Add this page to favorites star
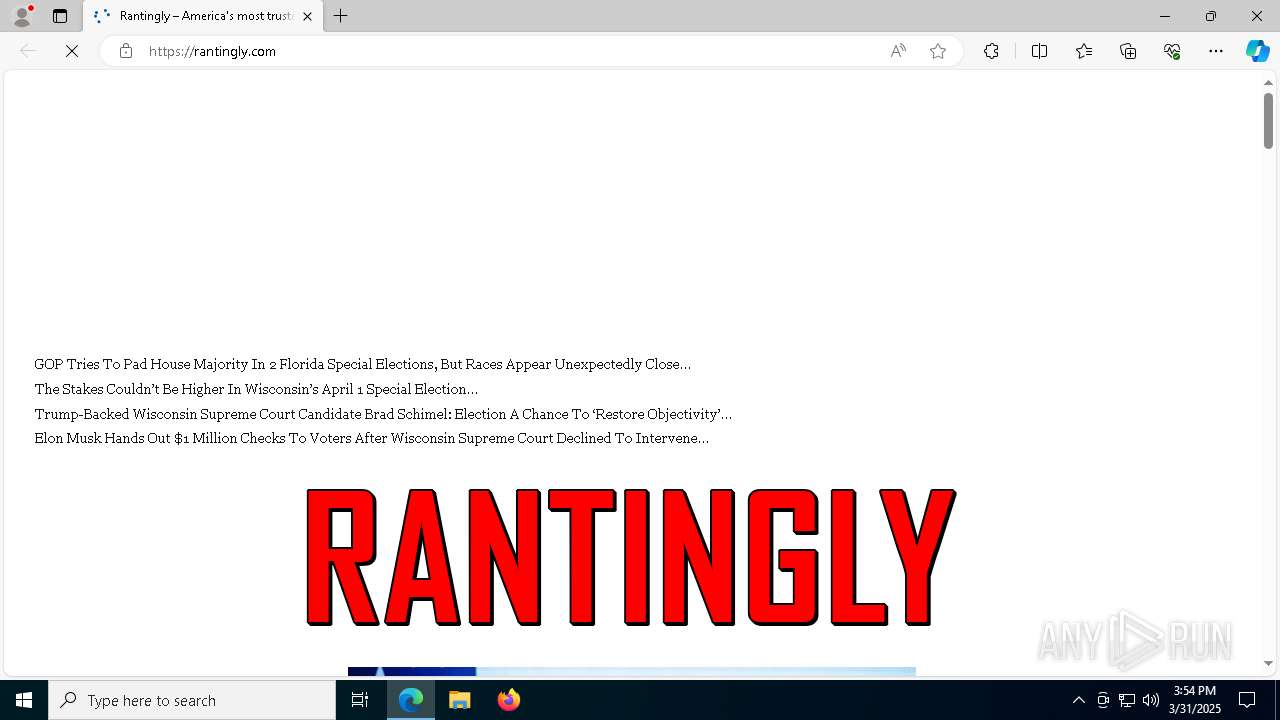Screen dimensions: 1280x720 tap(938, 51)
